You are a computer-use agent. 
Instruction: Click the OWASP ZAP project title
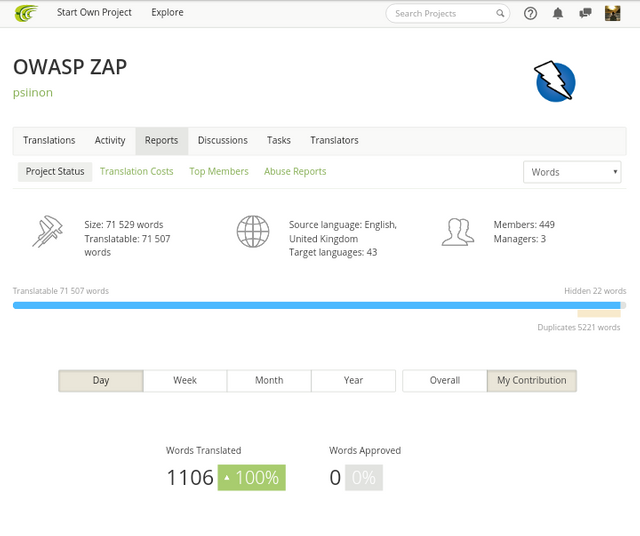pyautogui.click(x=70, y=67)
